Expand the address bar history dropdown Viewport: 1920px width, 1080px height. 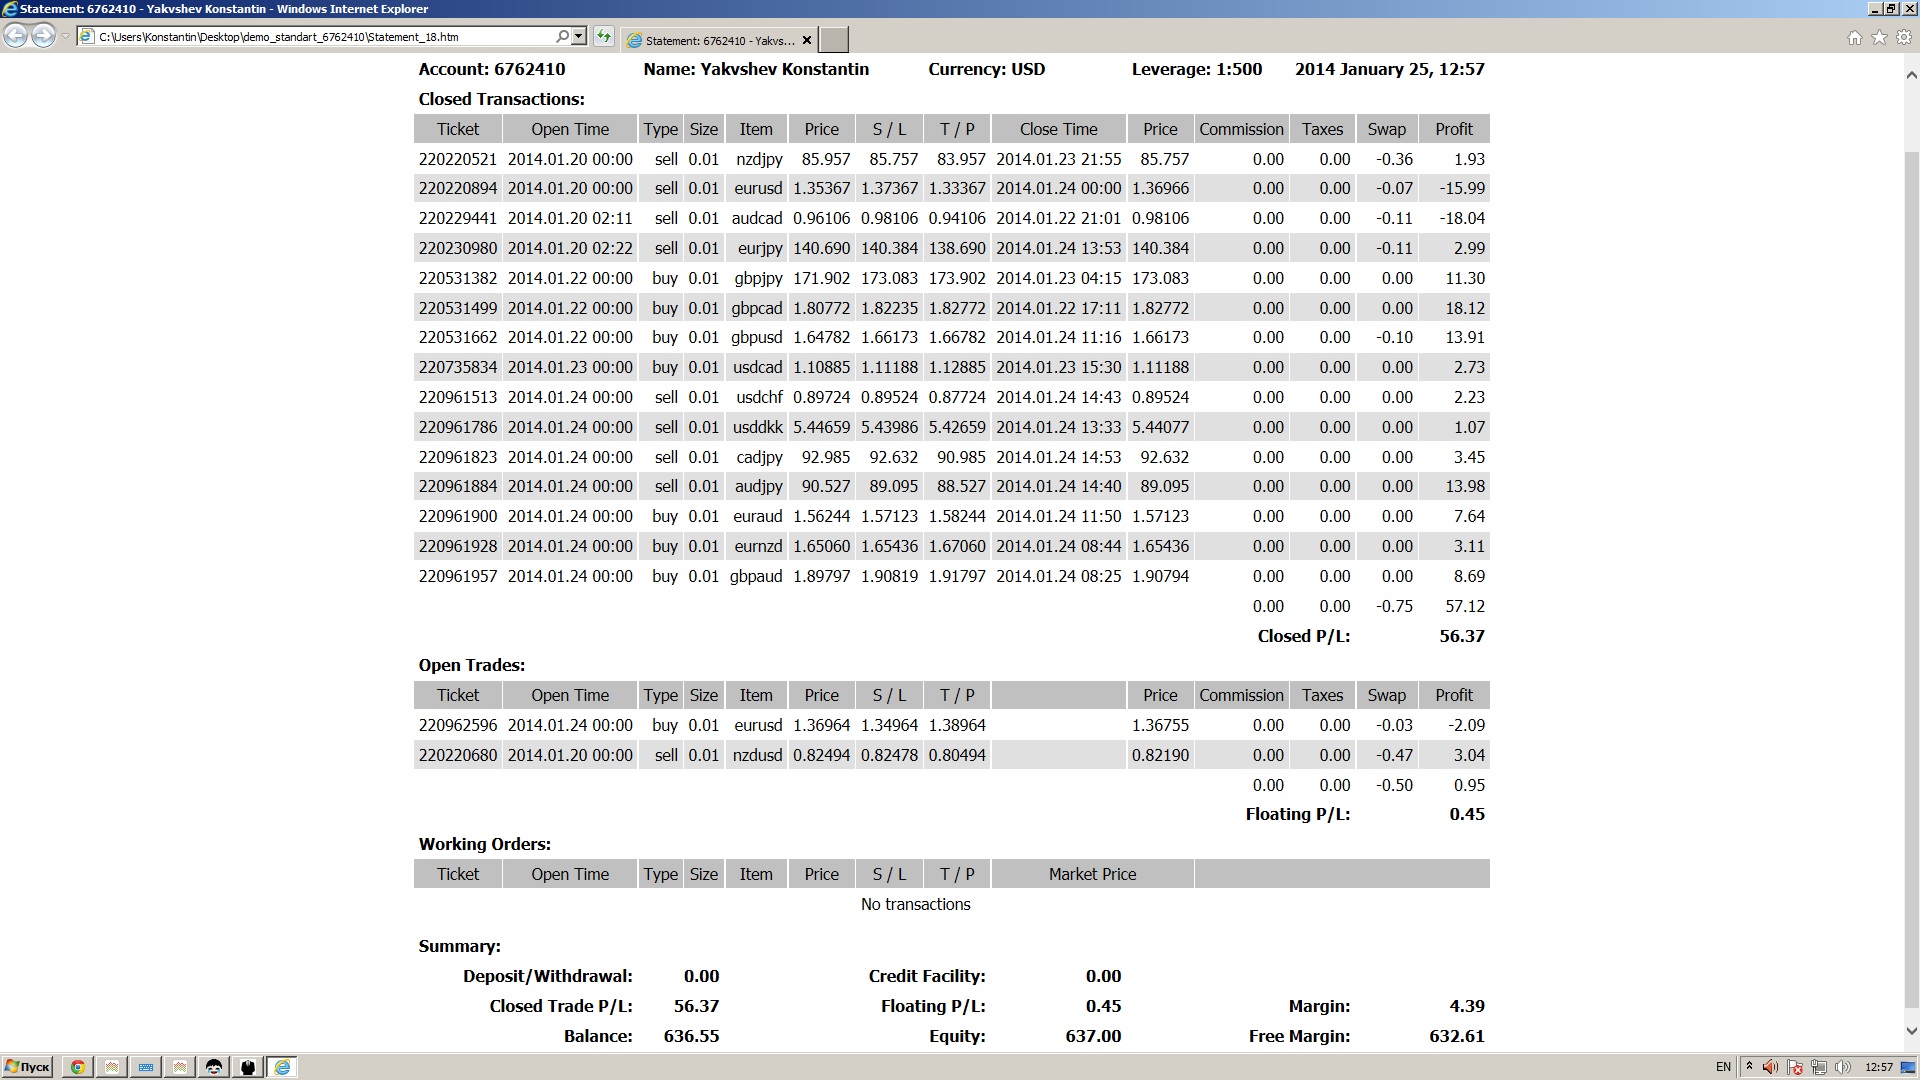tap(578, 36)
